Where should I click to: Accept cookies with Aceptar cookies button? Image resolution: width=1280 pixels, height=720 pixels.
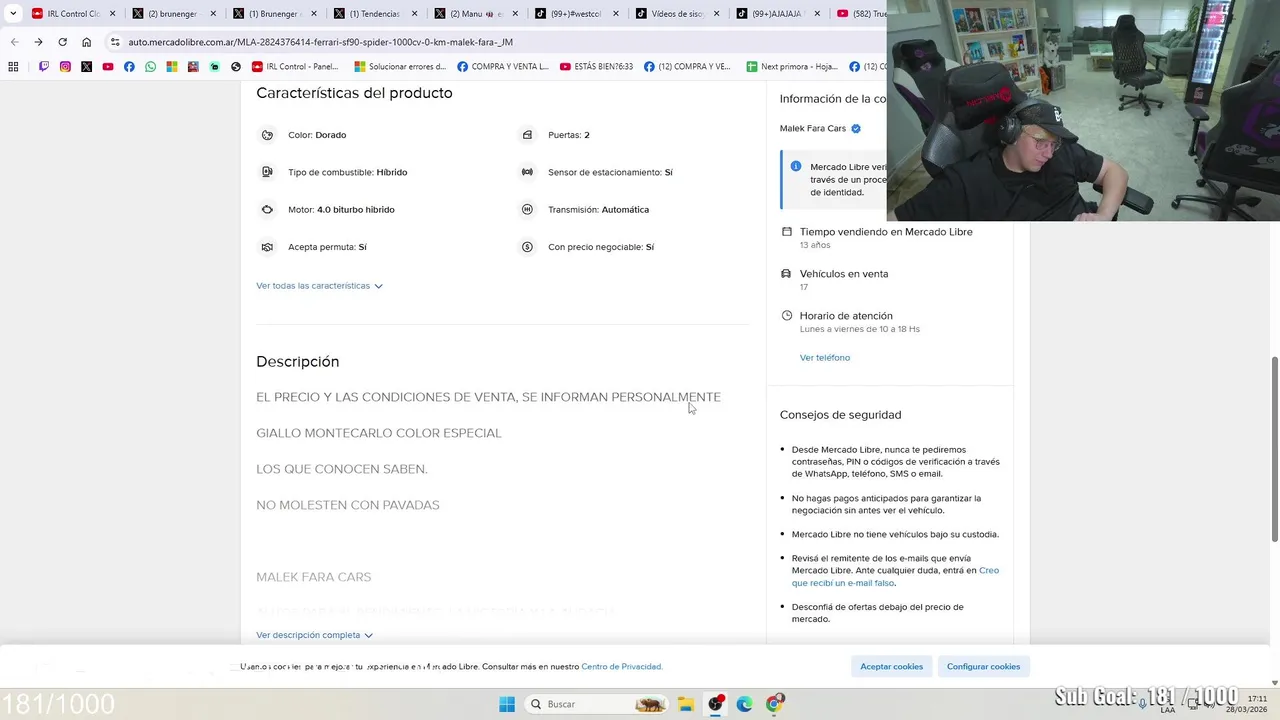[x=891, y=666]
